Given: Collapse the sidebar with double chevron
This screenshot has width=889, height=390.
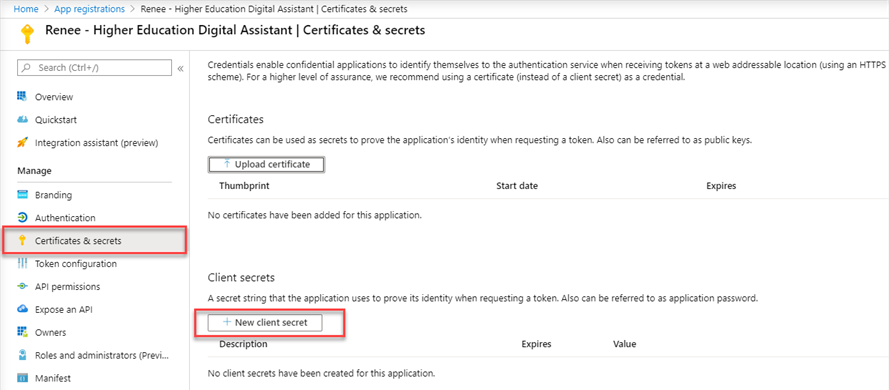Looking at the screenshot, I should point(180,68).
